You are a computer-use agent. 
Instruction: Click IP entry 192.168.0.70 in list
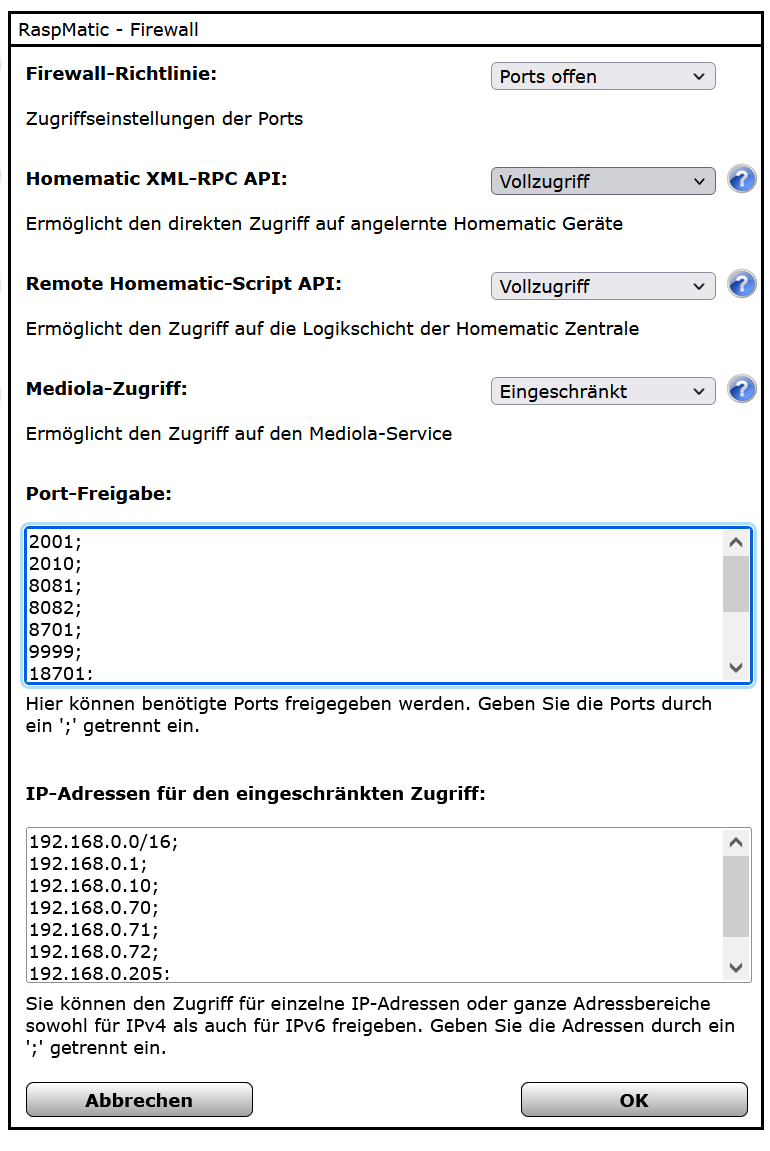click(x=93, y=907)
